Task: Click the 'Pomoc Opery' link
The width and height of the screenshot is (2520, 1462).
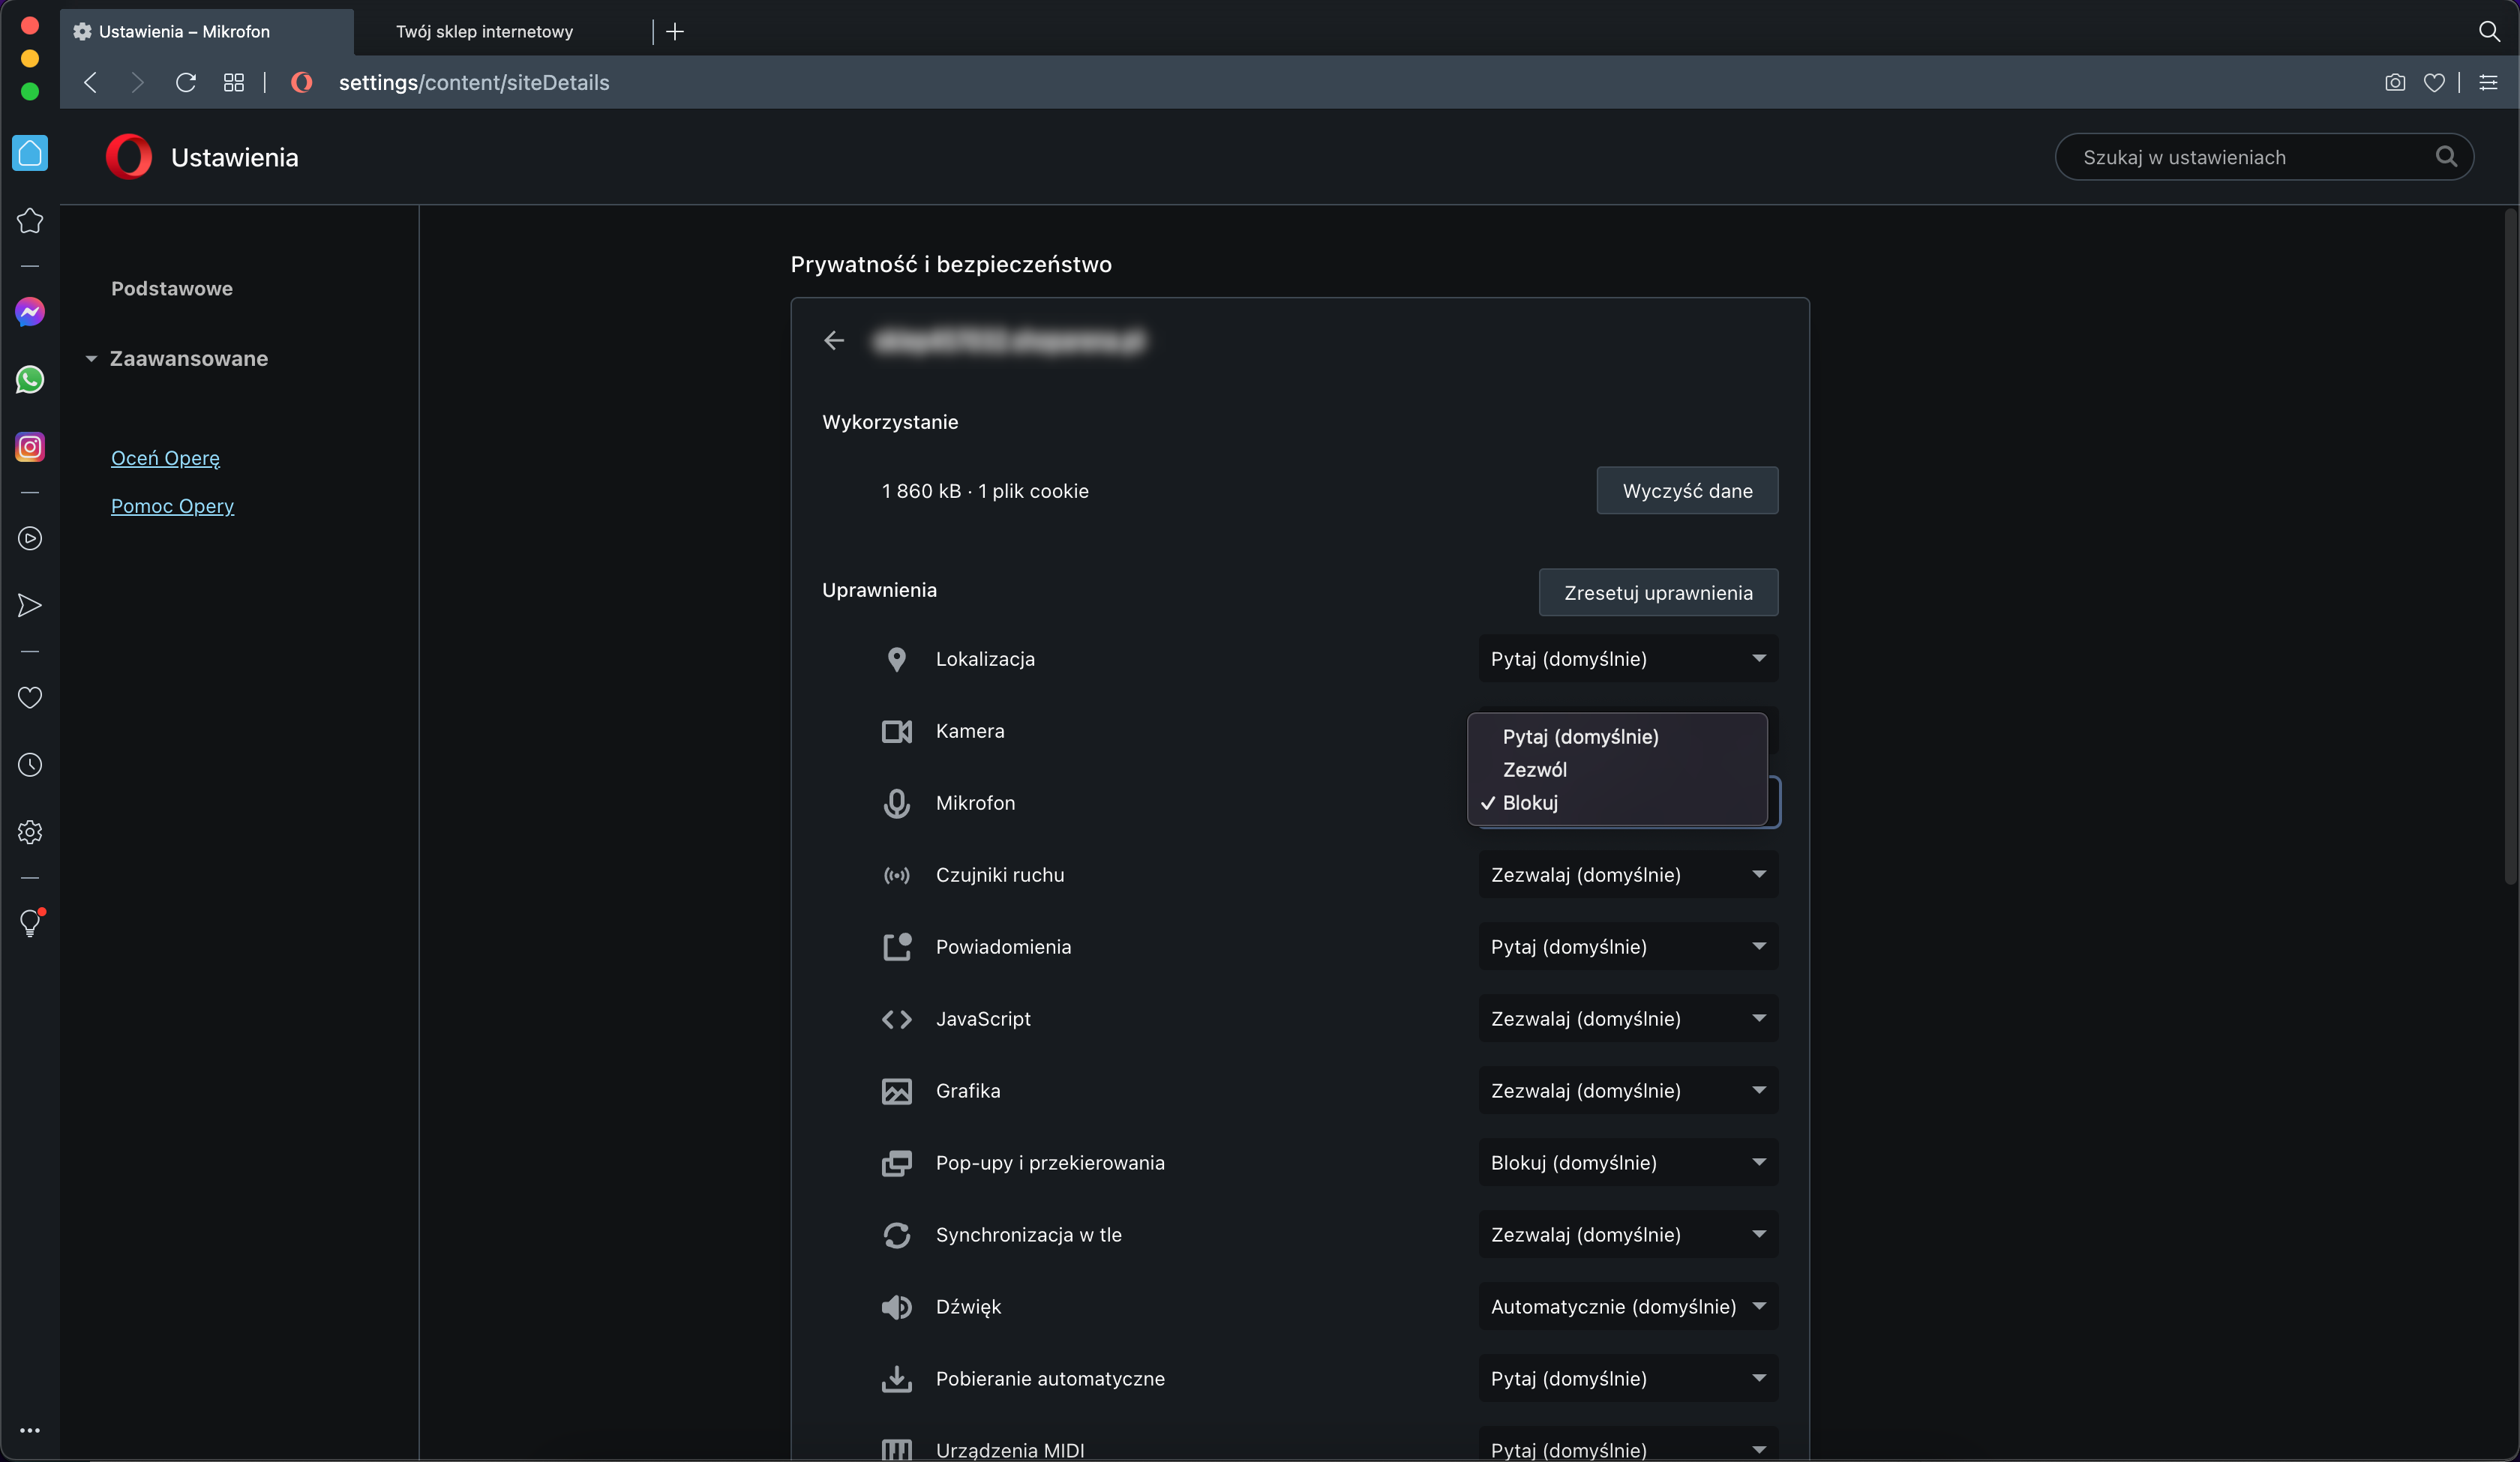Action: click(x=172, y=506)
